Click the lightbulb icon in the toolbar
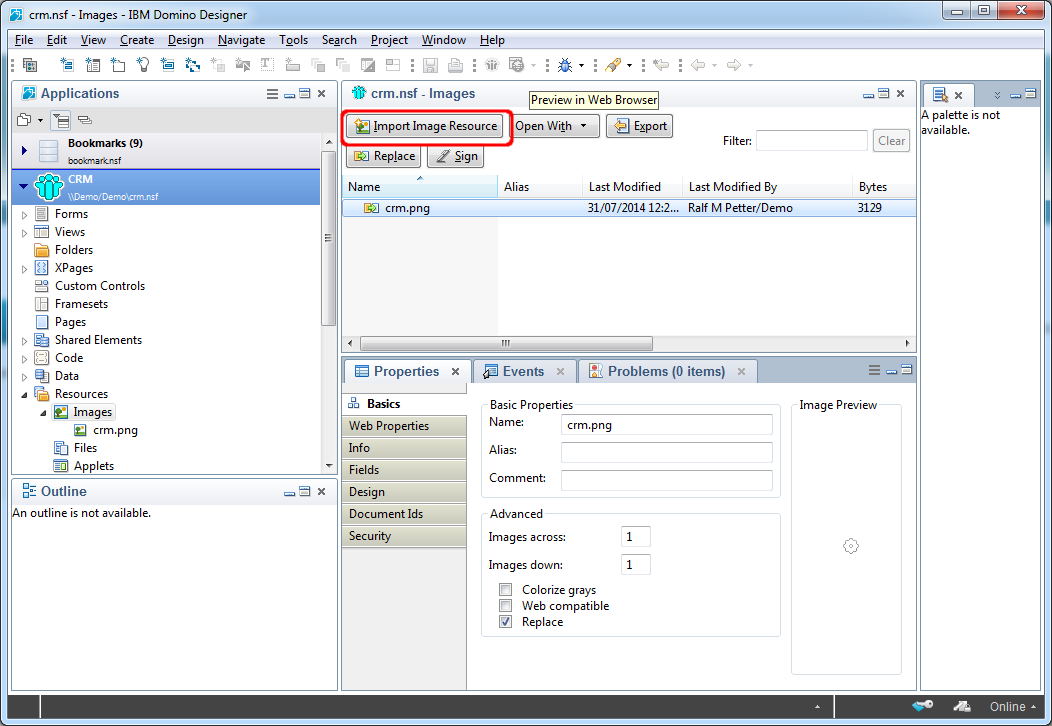 coord(143,65)
